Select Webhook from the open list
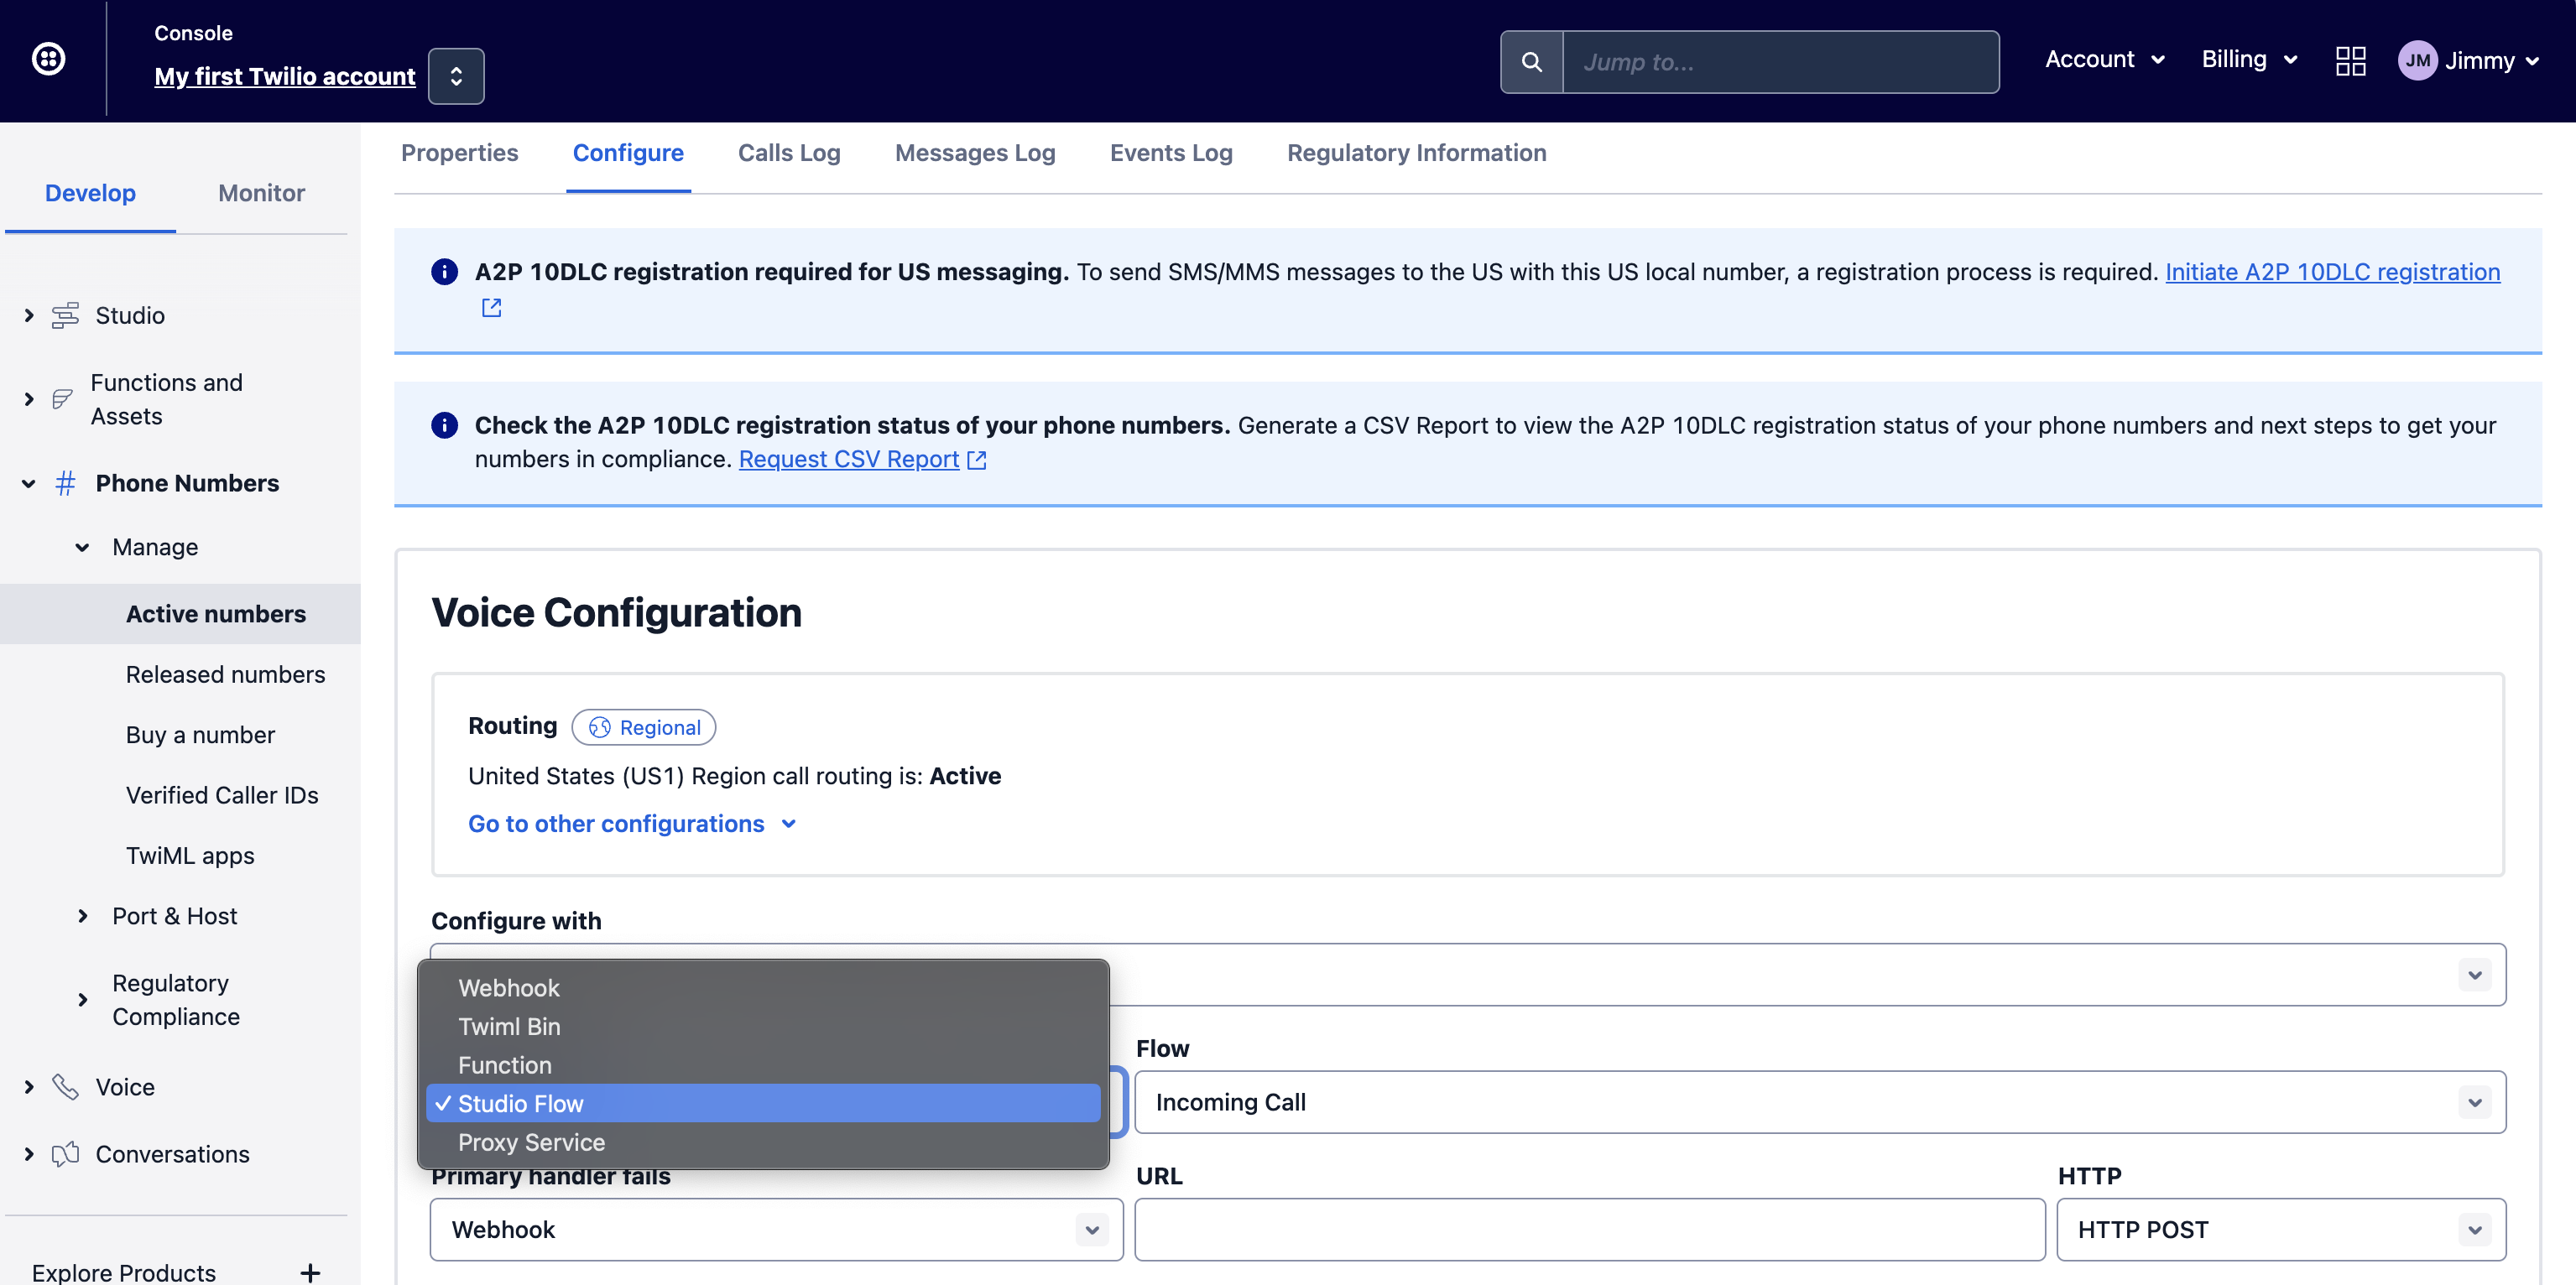2576x1285 pixels. tap(508, 988)
